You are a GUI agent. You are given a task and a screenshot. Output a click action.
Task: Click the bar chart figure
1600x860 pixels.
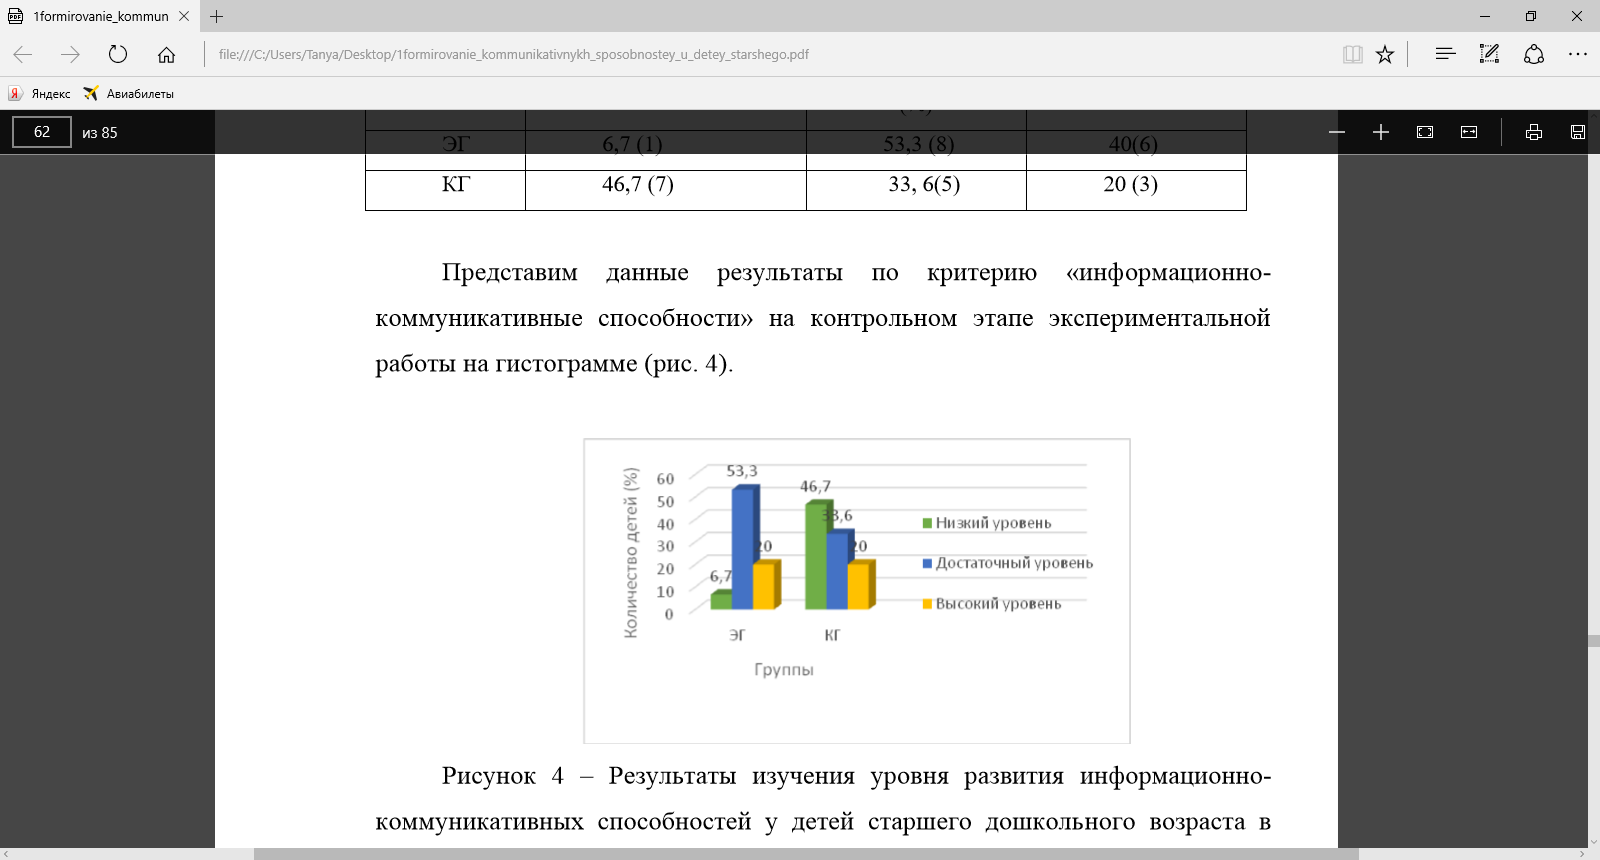[x=857, y=591]
